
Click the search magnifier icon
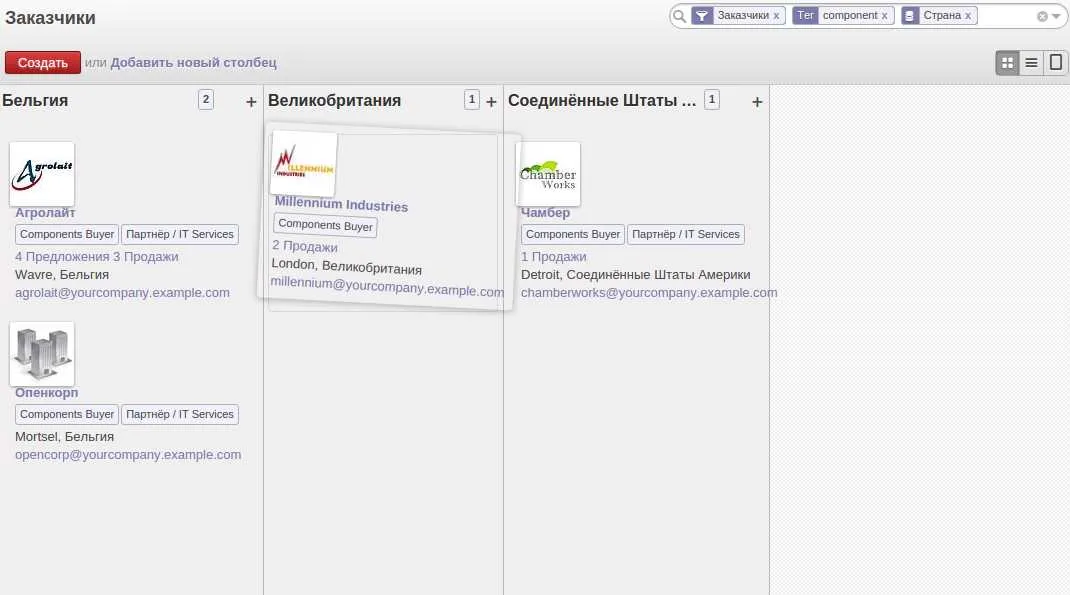(679, 16)
